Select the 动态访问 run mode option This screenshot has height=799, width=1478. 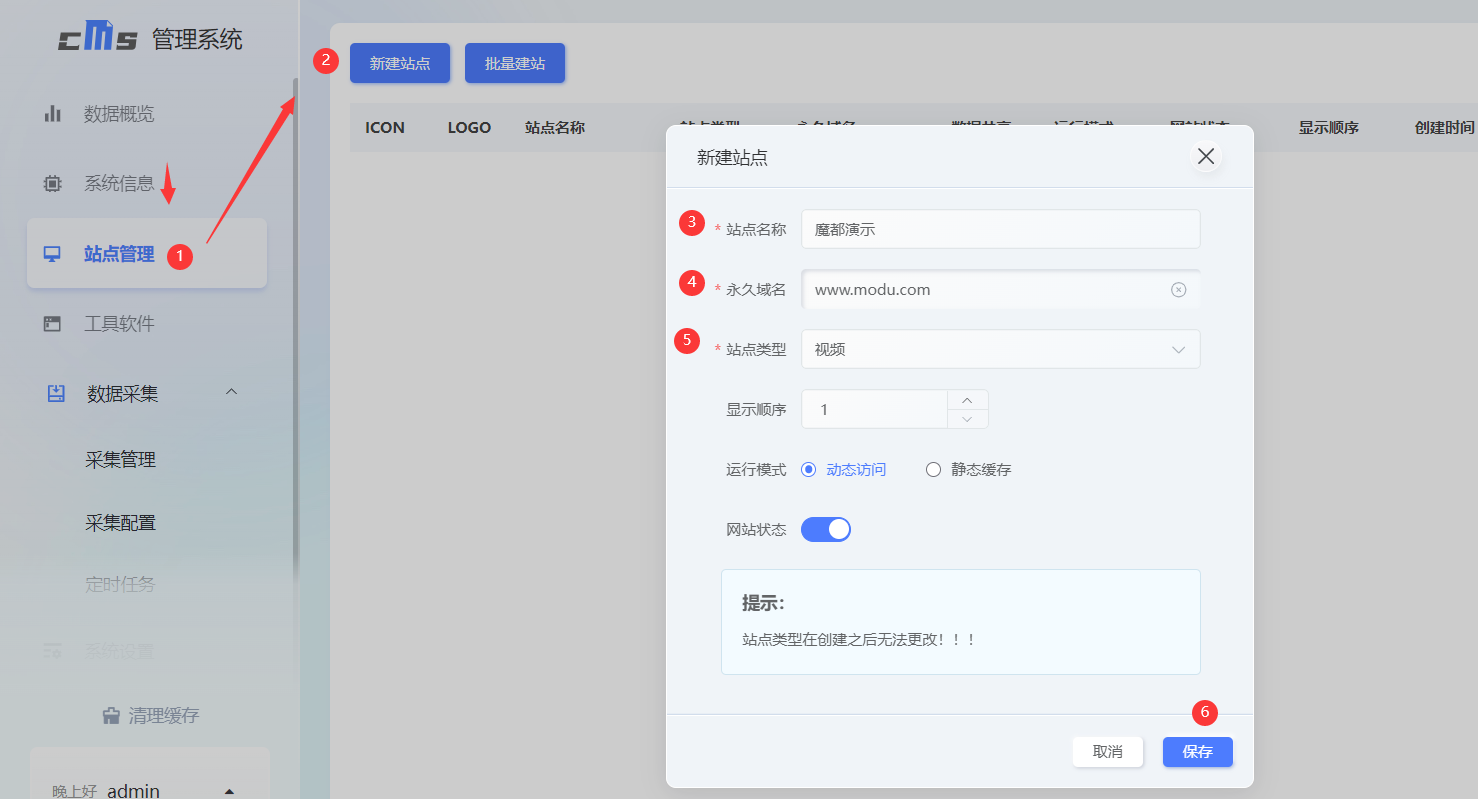808,469
